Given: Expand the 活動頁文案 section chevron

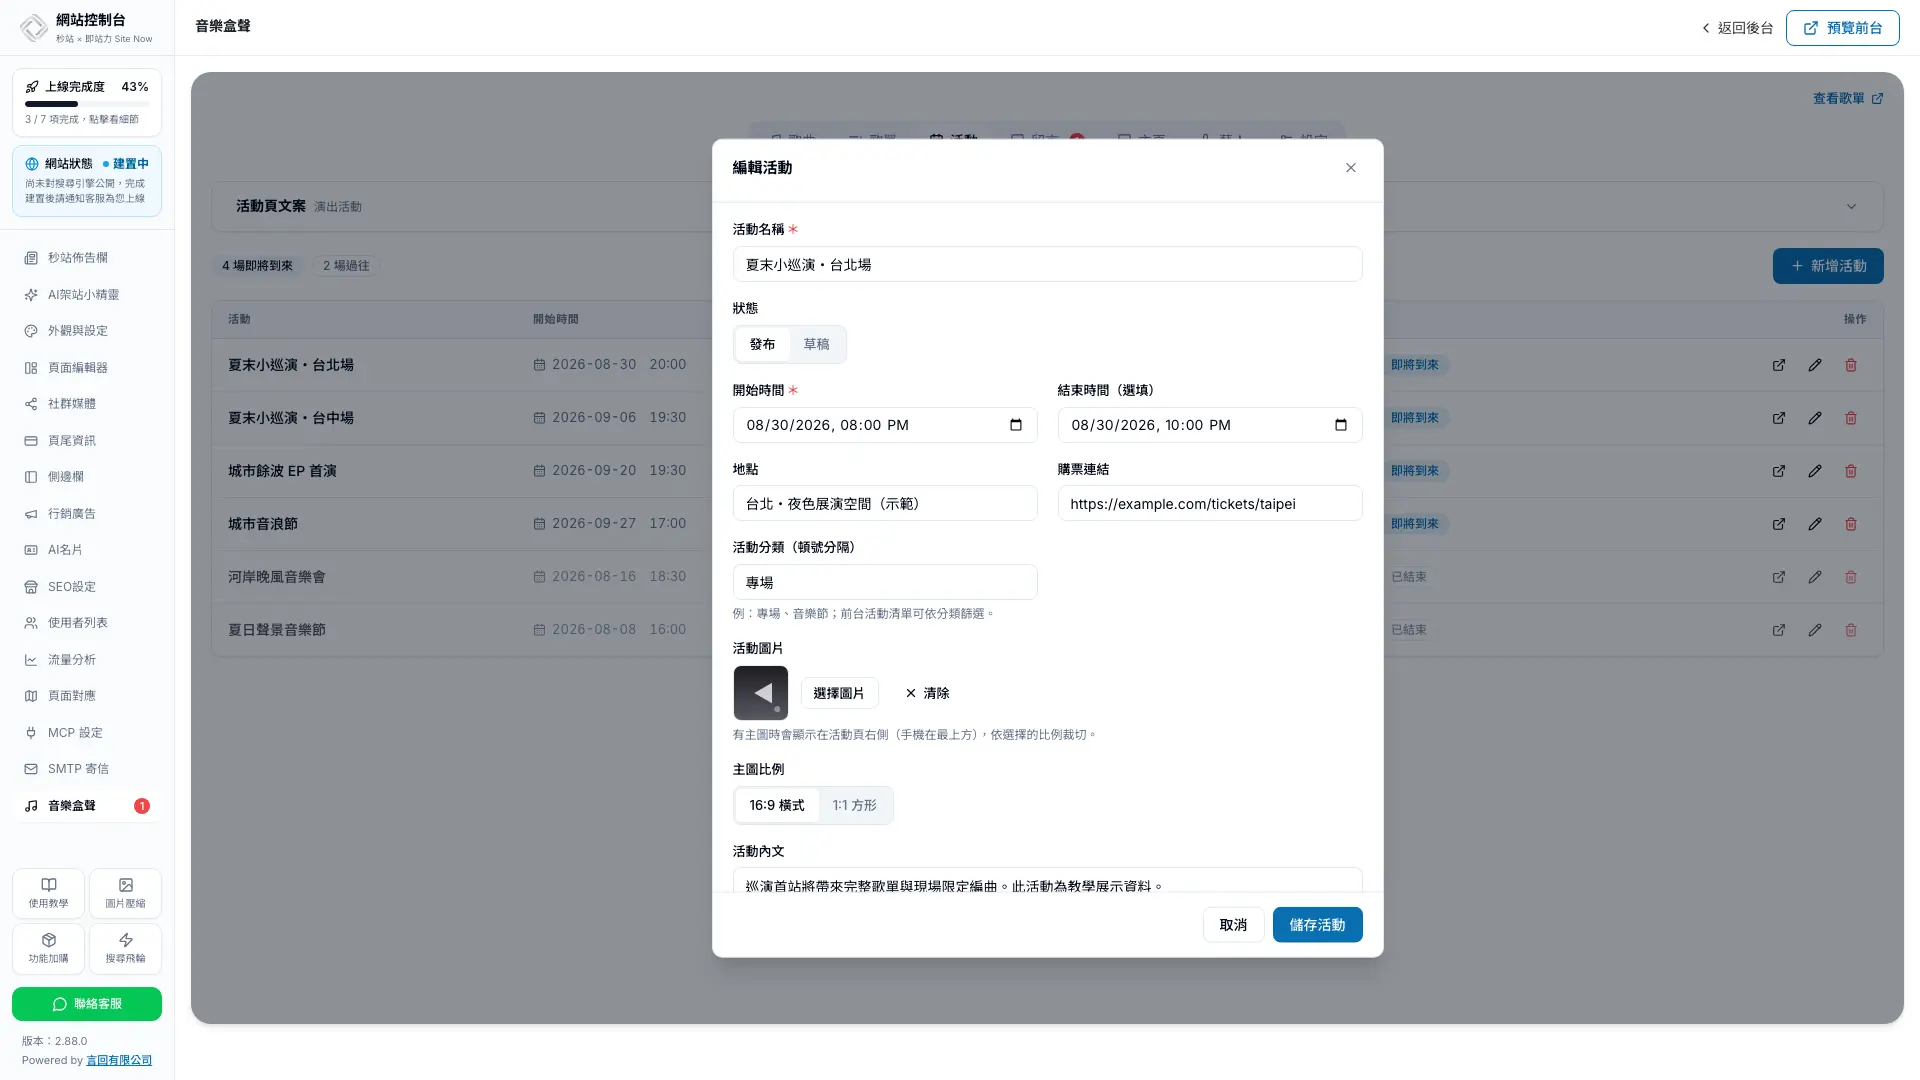Looking at the screenshot, I should (x=1851, y=206).
